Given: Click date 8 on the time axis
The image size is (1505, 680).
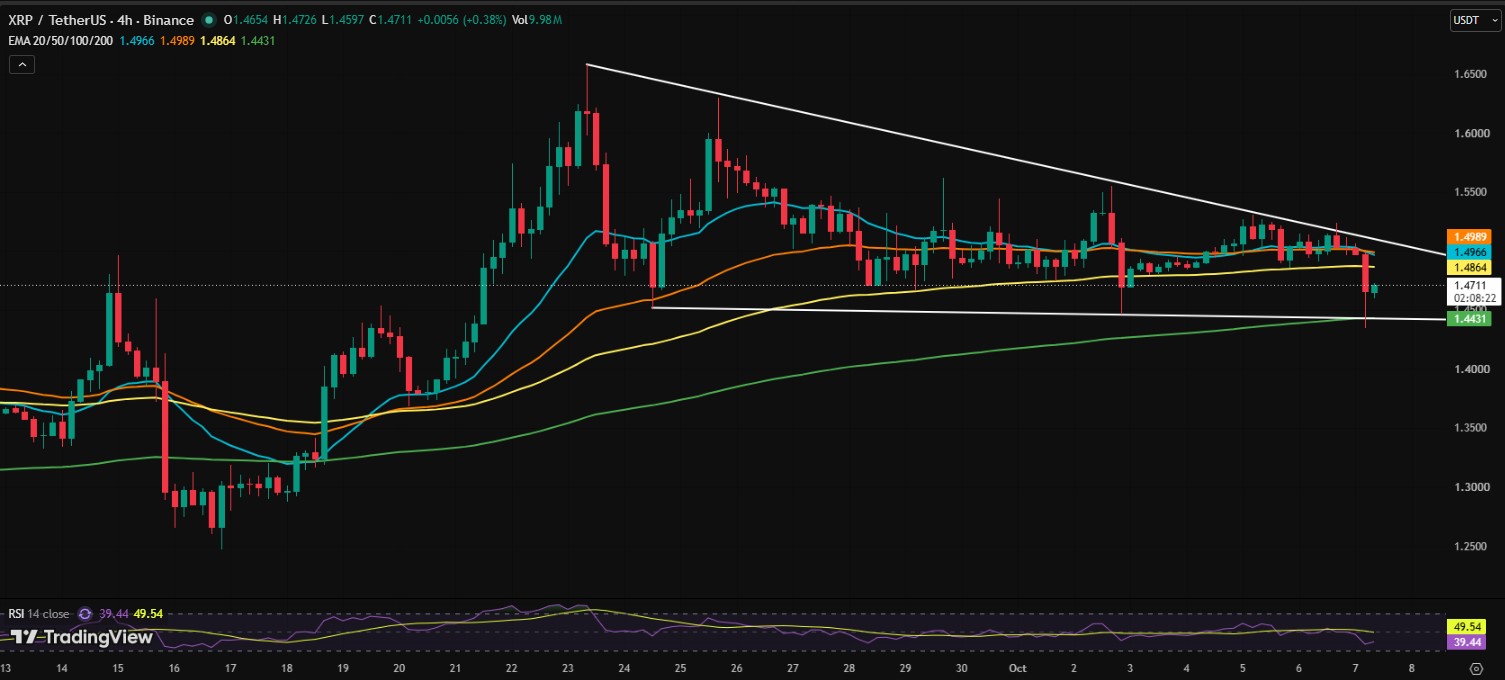Looking at the screenshot, I should (x=1412, y=668).
